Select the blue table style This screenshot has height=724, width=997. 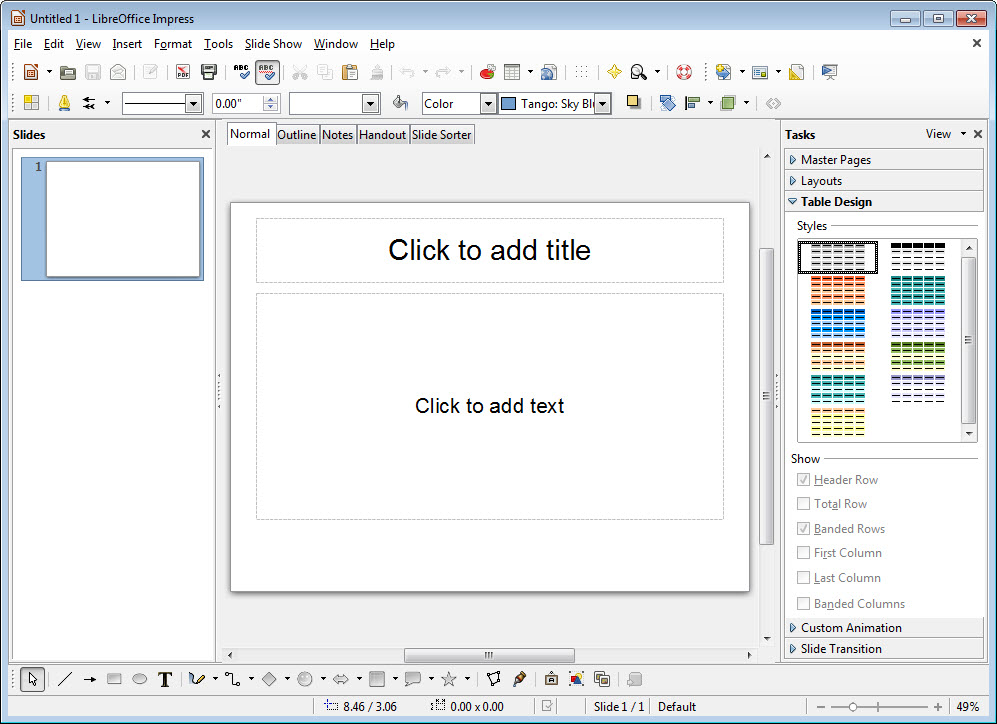(837, 323)
